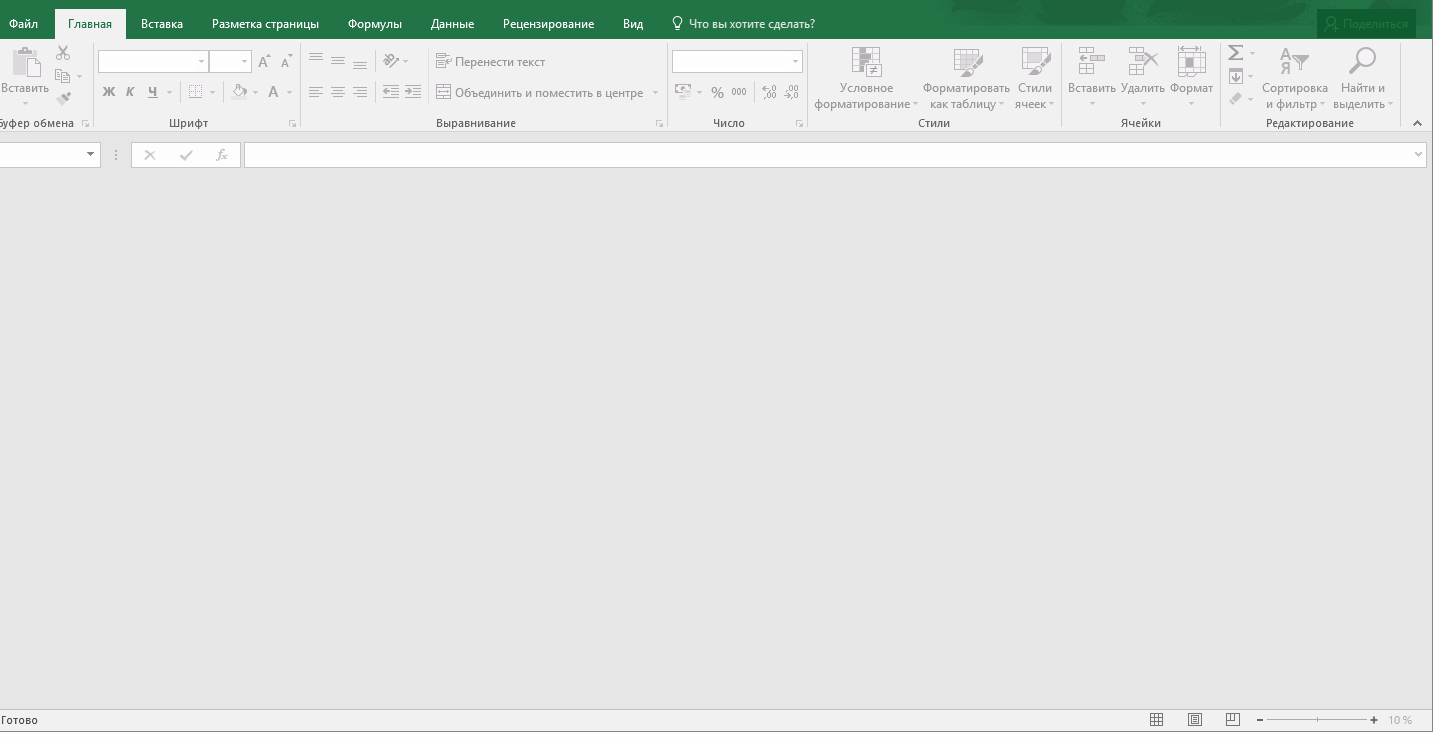This screenshot has height=743, width=1448.
Task: Click the Перенести текст button
Action: pos(491,62)
